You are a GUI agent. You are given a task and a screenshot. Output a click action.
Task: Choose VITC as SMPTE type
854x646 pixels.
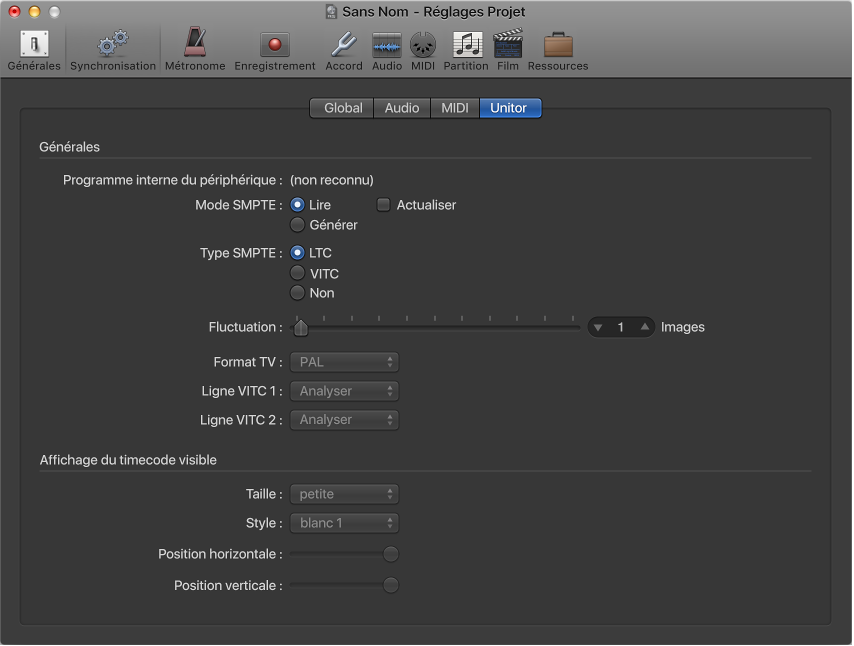(297, 273)
